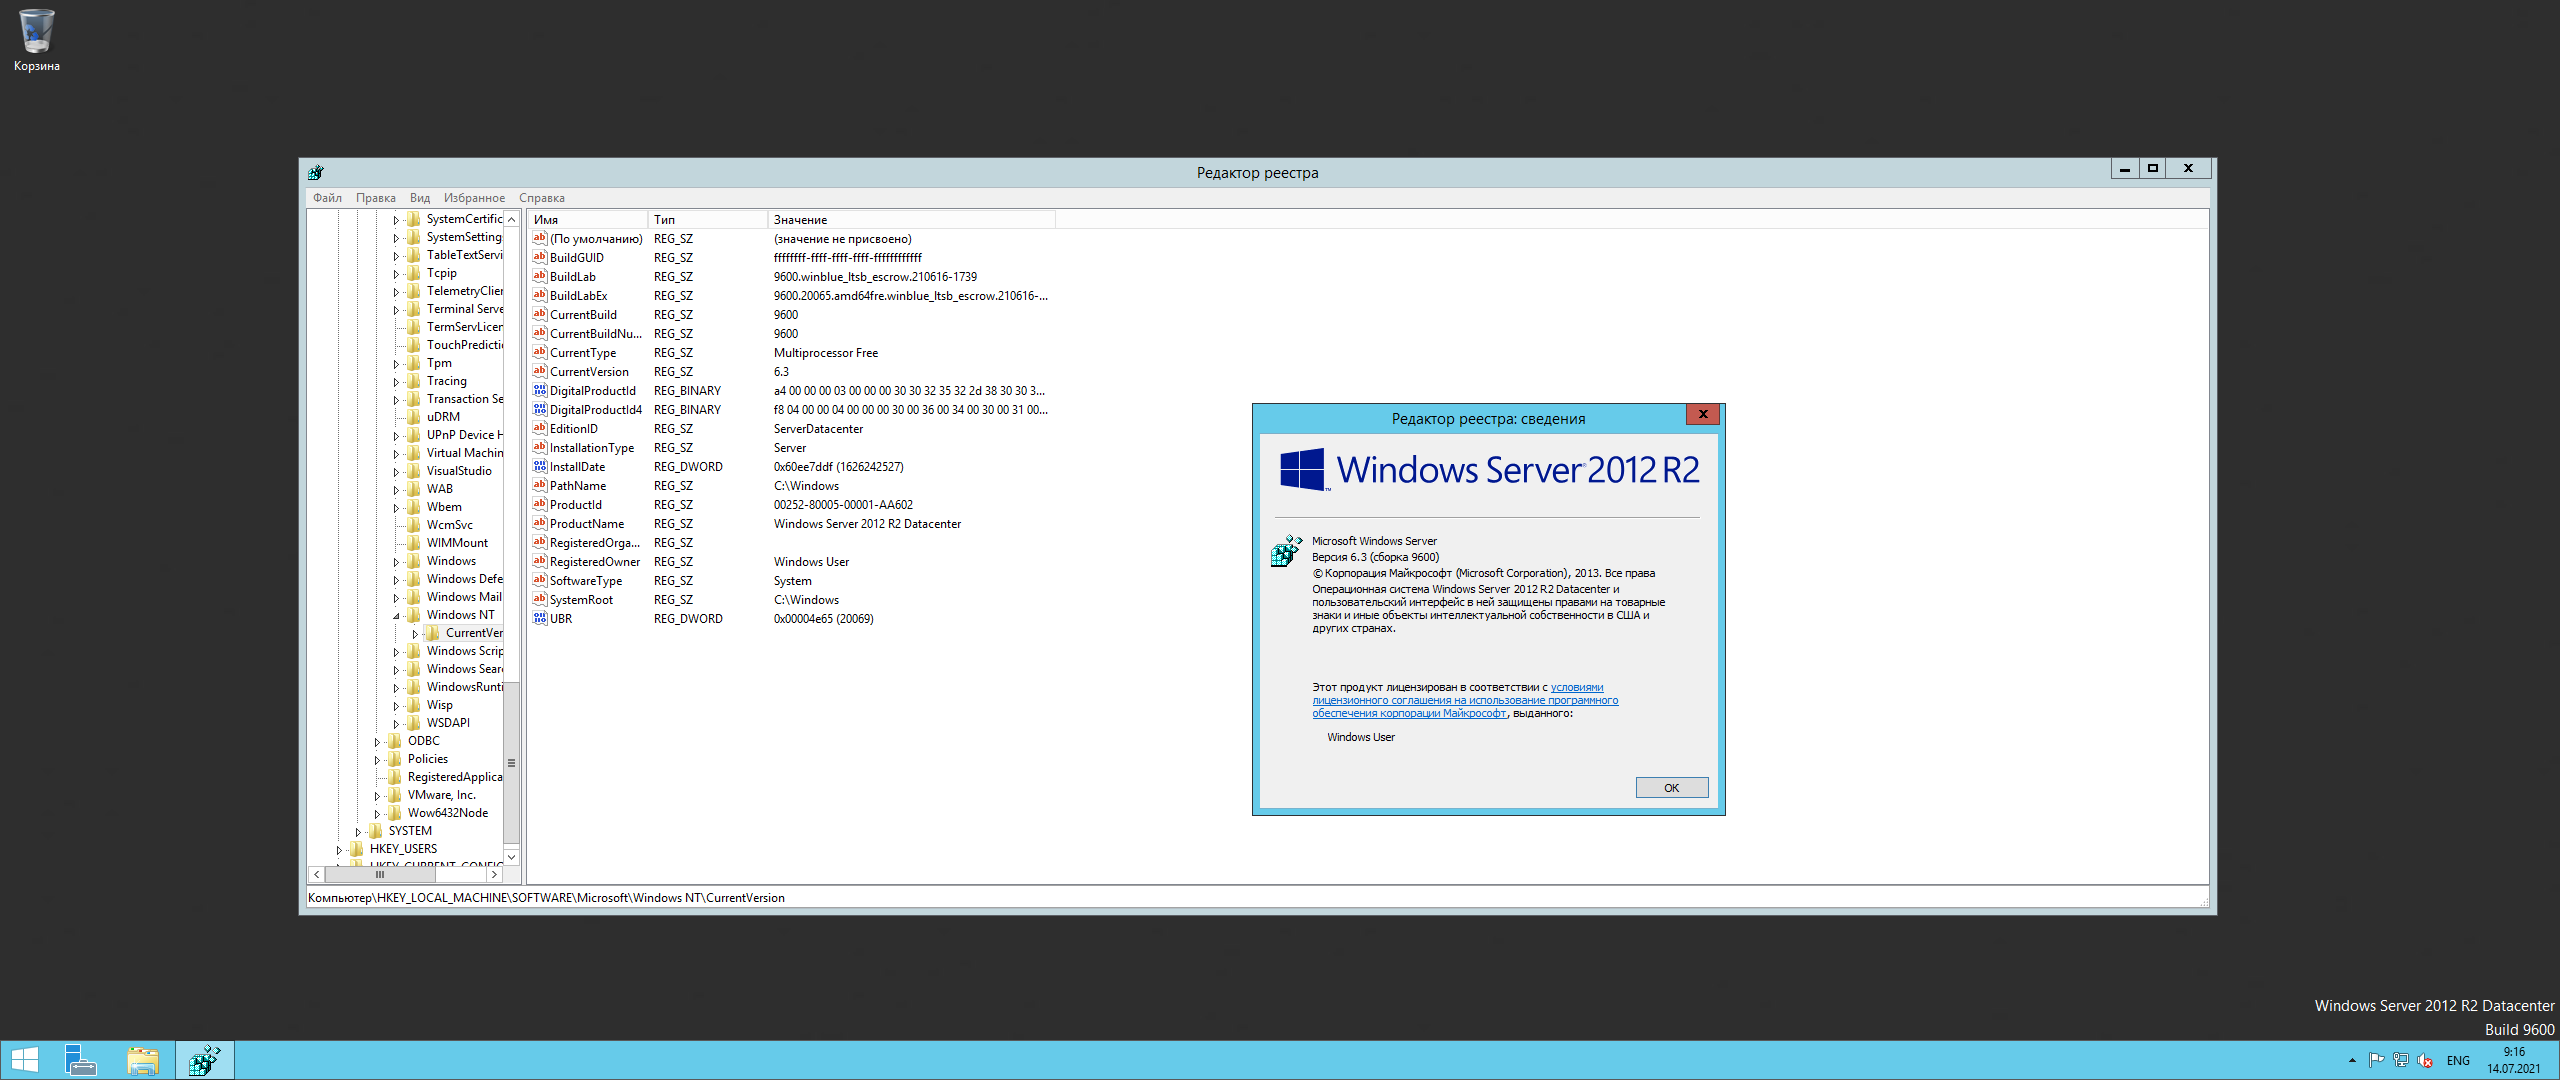The height and width of the screenshot is (1080, 2560).
Task: Open the Правка menu
Action: (376, 198)
